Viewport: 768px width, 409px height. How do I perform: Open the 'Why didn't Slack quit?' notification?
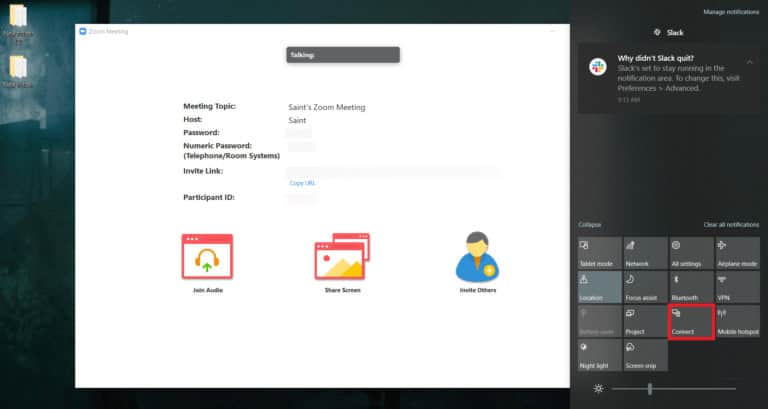point(669,78)
